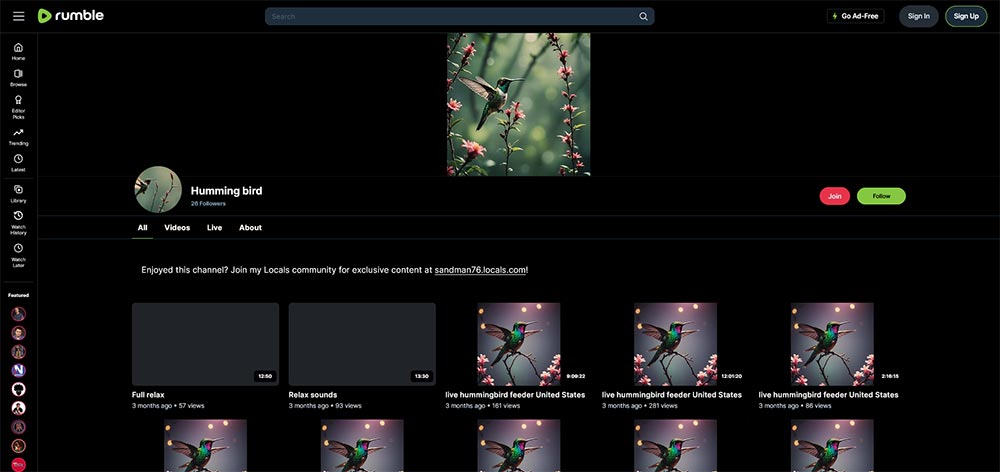Open the Full relax video thumbnail
Viewport: 1000px width, 472px height.
tap(205, 344)
